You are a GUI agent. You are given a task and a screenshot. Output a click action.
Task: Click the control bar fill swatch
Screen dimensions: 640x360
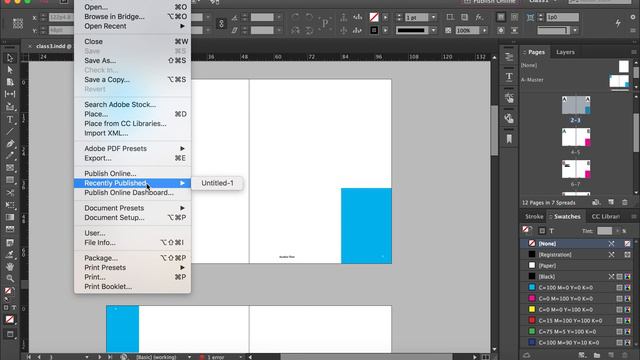tap(374, 17)
